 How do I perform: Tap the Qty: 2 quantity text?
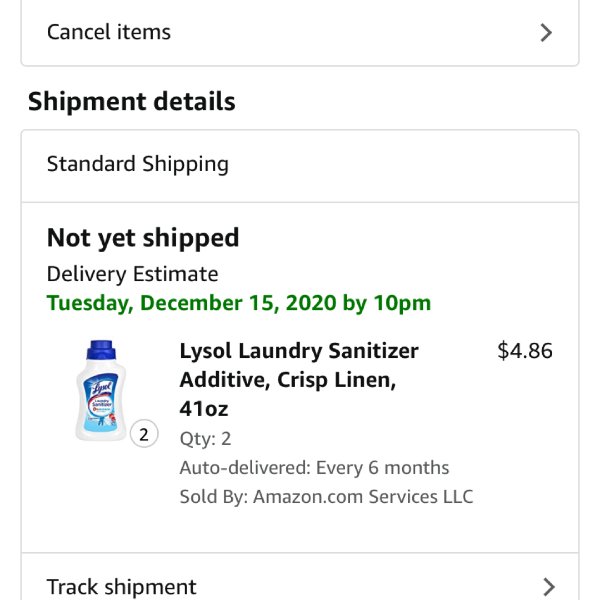[x=205, y=439]
